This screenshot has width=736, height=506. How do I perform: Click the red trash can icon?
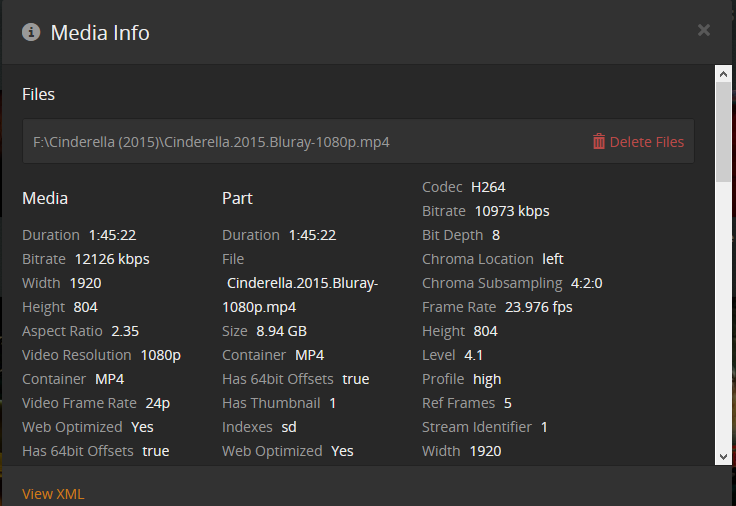(x=599, y=142)
